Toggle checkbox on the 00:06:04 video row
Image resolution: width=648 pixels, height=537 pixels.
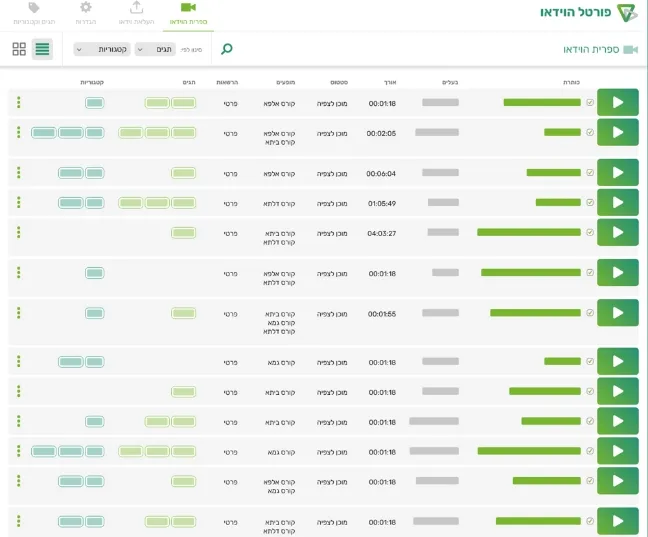tap(589, 172)
